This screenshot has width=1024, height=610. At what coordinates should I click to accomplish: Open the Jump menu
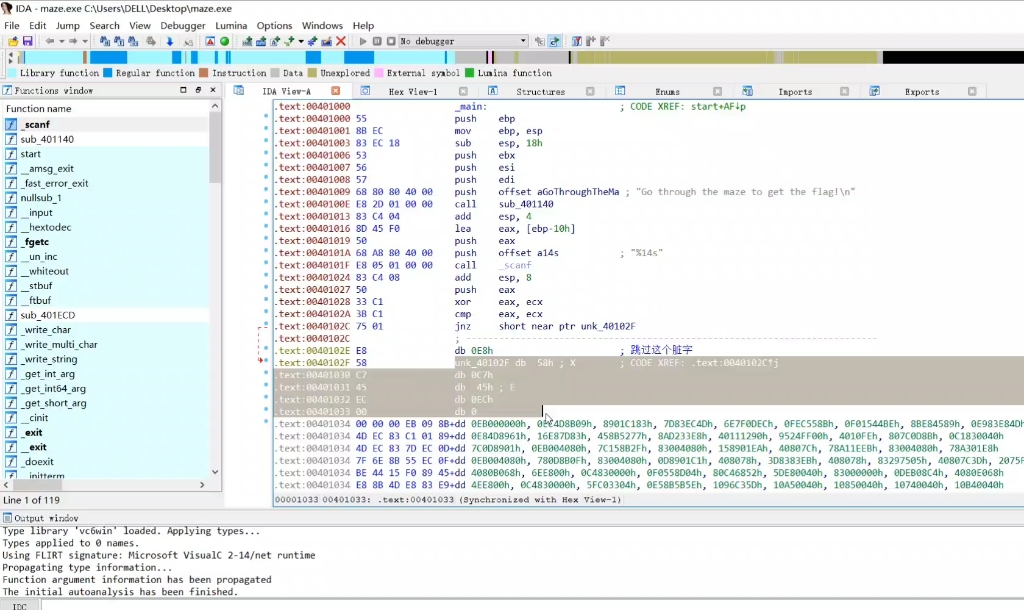[x=68, y=25]
